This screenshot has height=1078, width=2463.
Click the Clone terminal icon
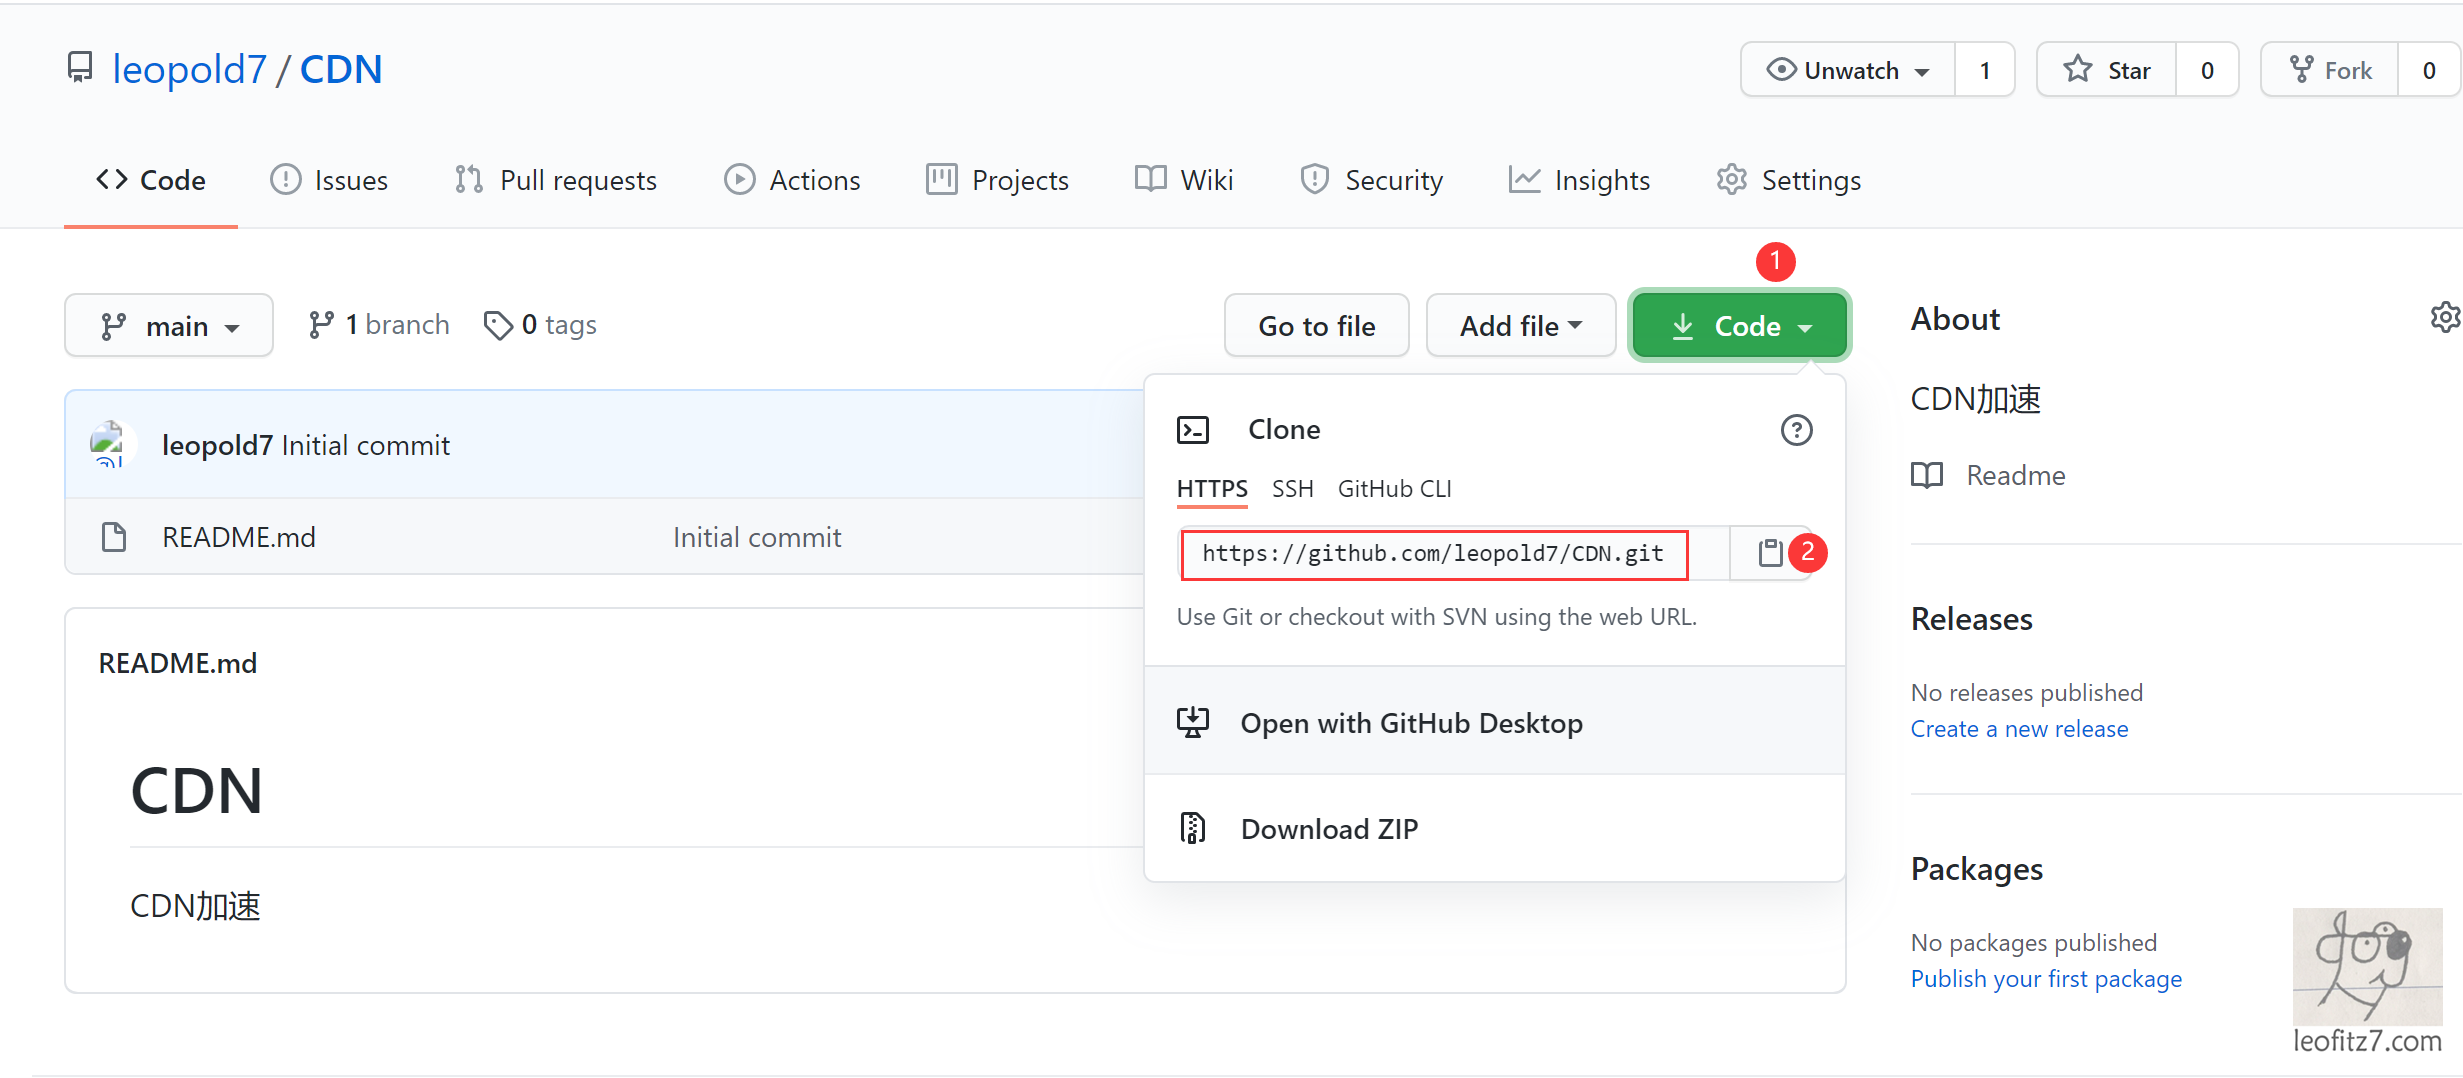pos(1193,430)
